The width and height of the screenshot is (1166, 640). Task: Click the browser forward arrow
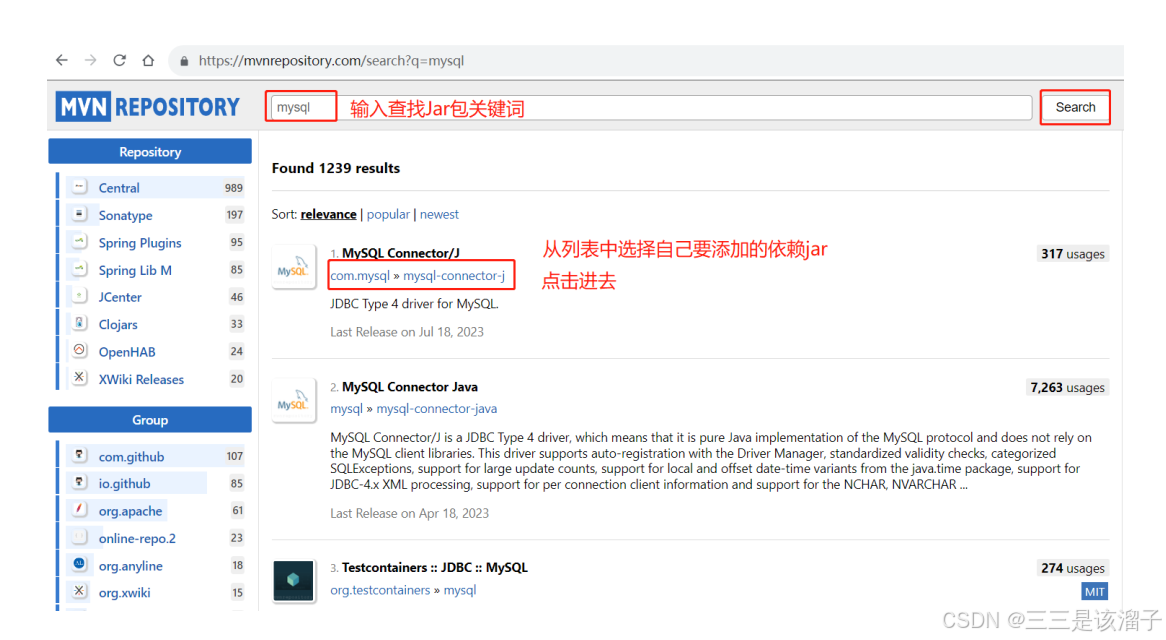pyautogui.click(x=91, y=60)
